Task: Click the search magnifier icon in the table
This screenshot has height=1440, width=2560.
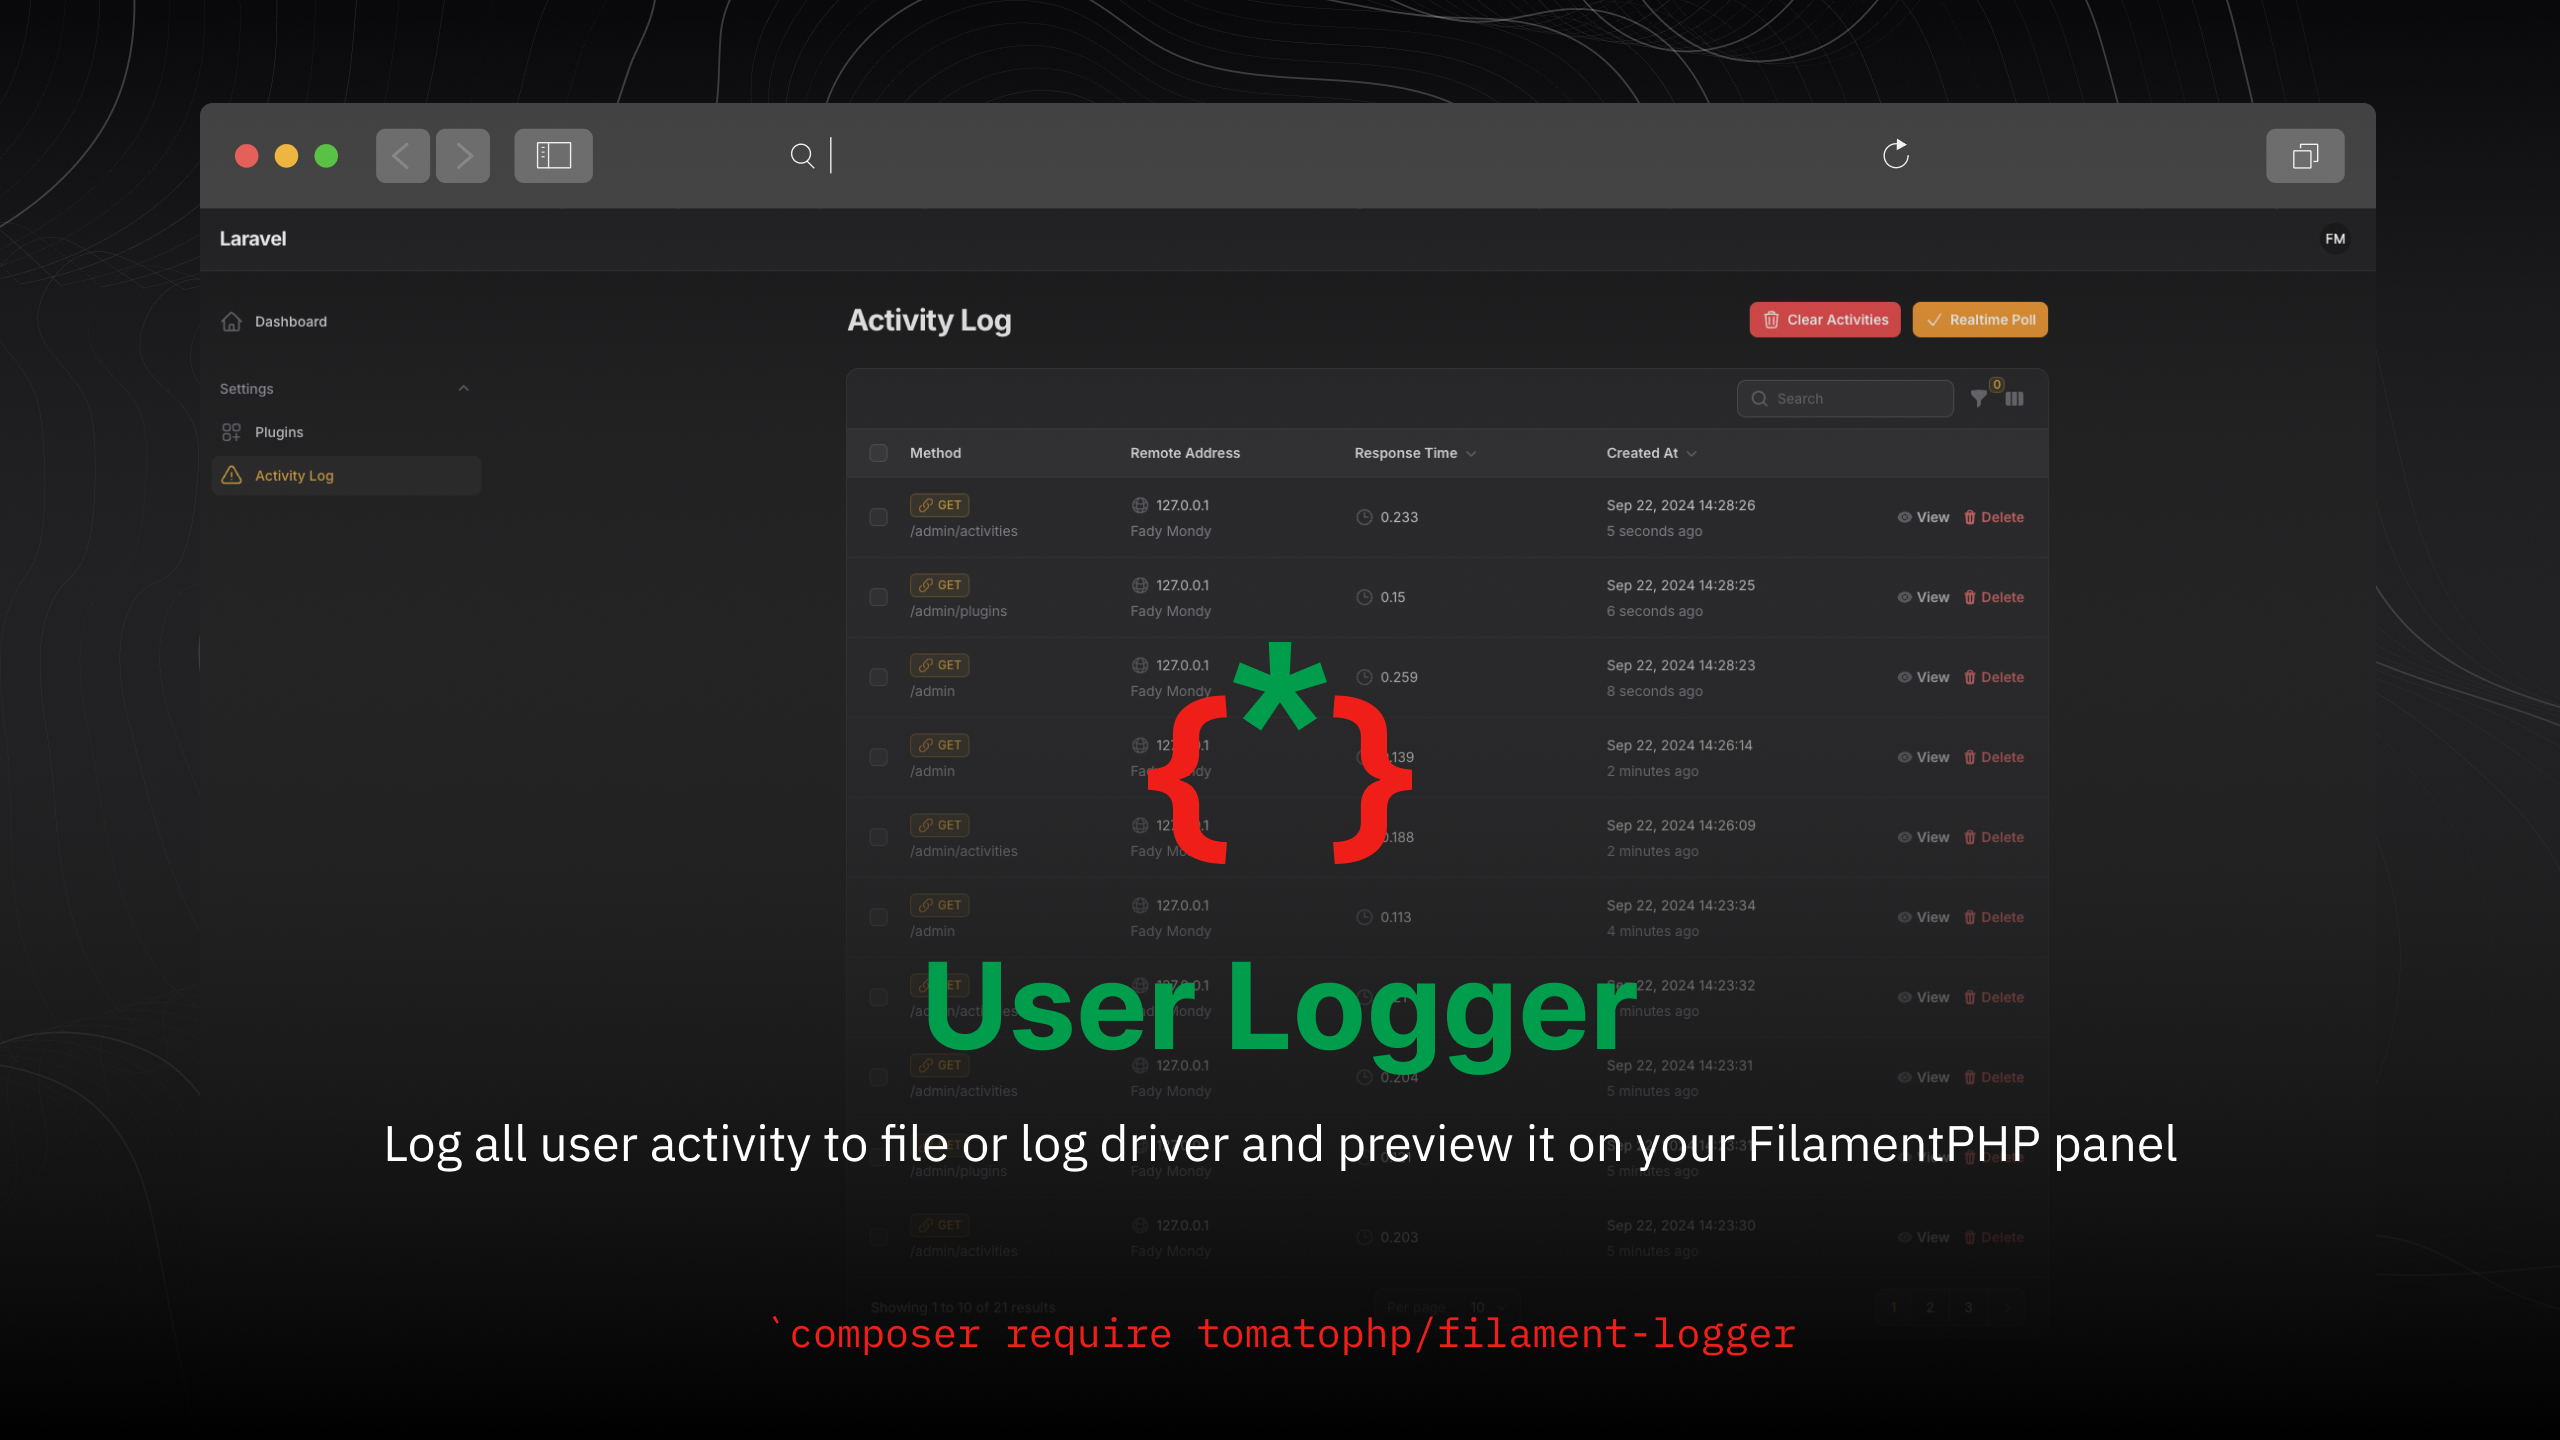Action: click(1760, 398)
